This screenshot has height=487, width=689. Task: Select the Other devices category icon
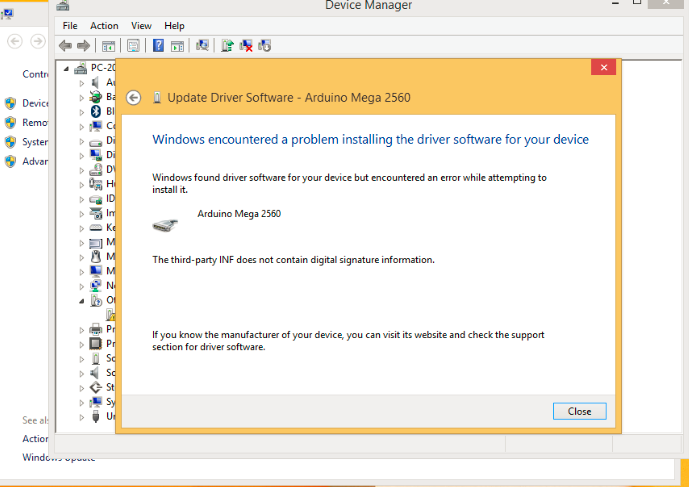96,300
